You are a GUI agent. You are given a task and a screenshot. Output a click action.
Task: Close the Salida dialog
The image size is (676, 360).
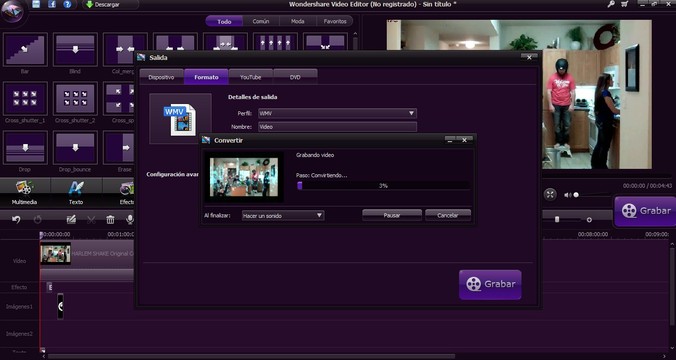[529, 57]
